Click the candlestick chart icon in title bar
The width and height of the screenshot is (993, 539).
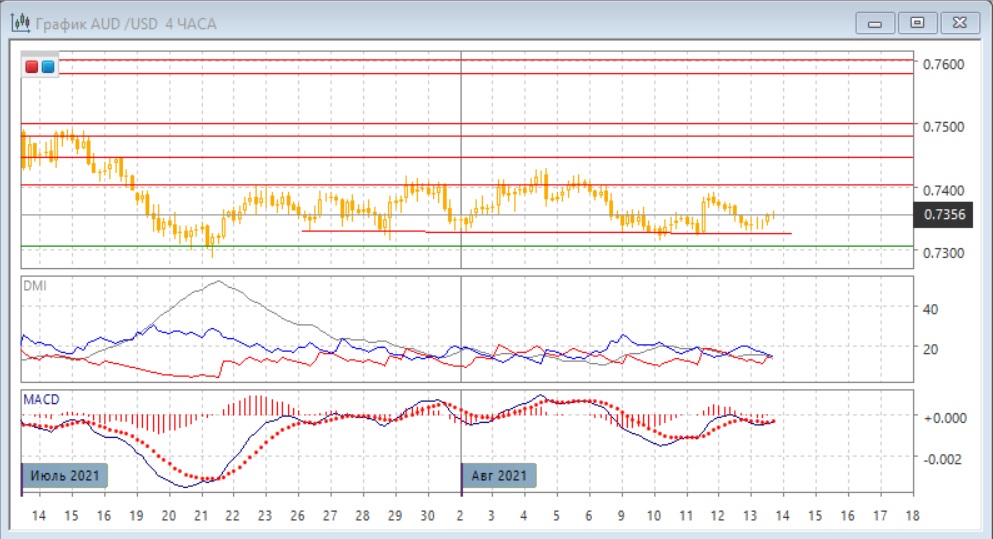click(x=19, y=21)
